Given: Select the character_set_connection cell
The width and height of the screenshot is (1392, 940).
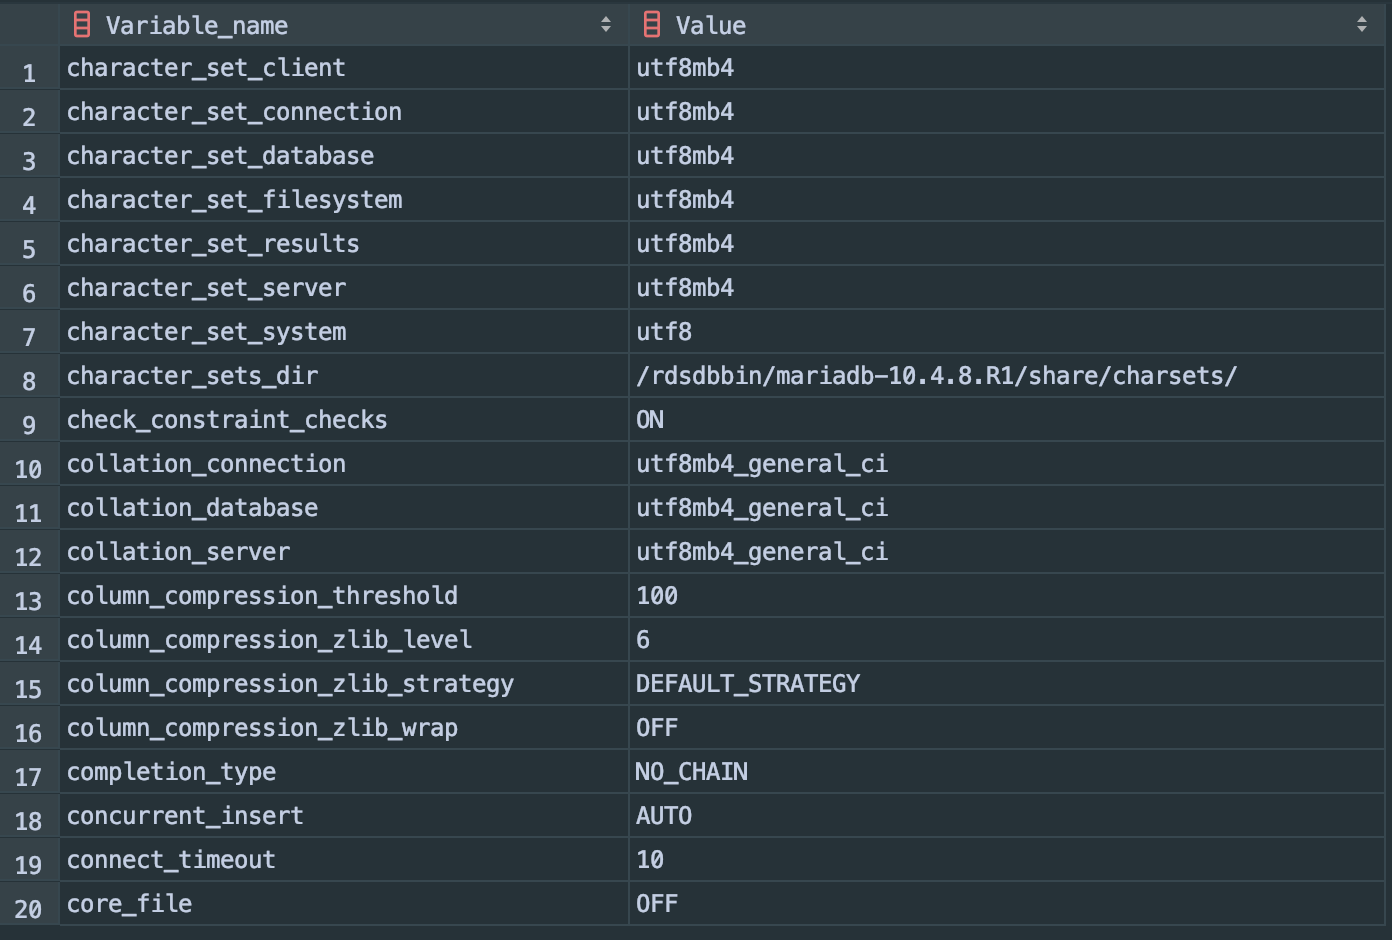Looking at the screenshot, I should 344,112.
